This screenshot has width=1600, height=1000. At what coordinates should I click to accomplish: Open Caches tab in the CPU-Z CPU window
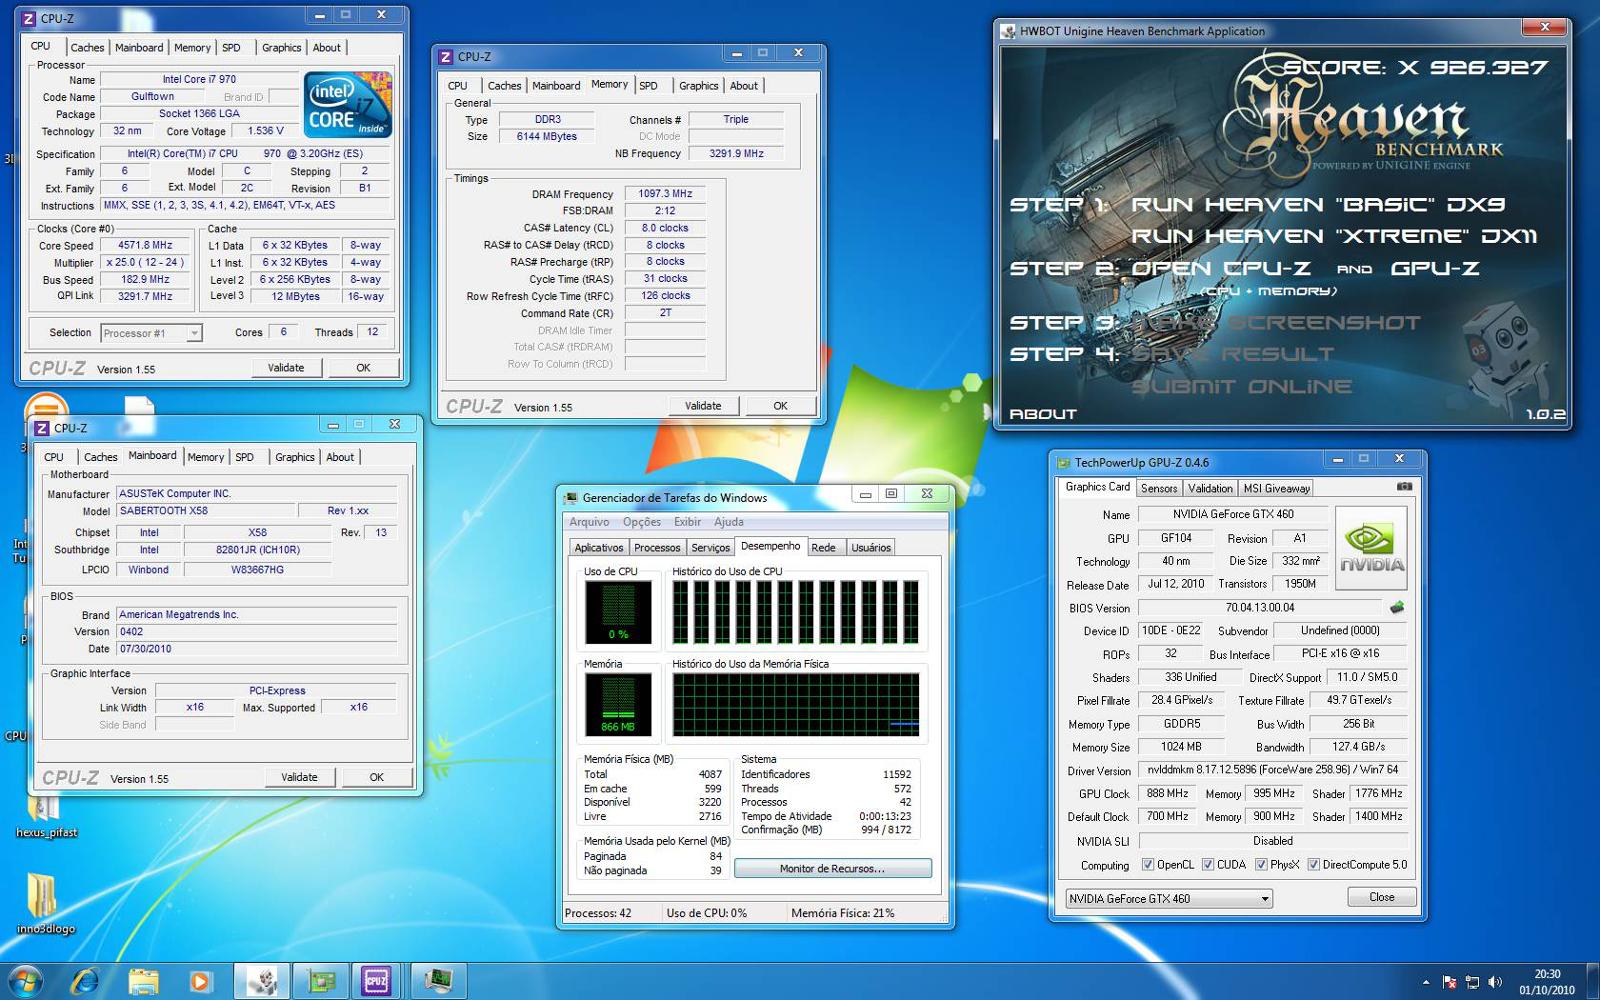click(87, 48)
